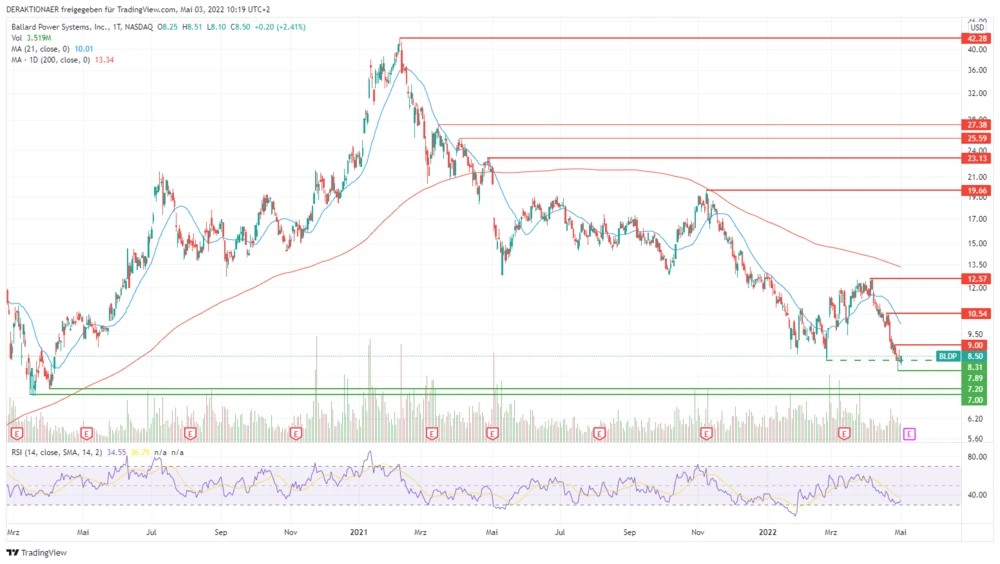The image size is (1000, 564).
Task: Select the MA (21, close, 0) indicator legend
Action: pos(52,49)
